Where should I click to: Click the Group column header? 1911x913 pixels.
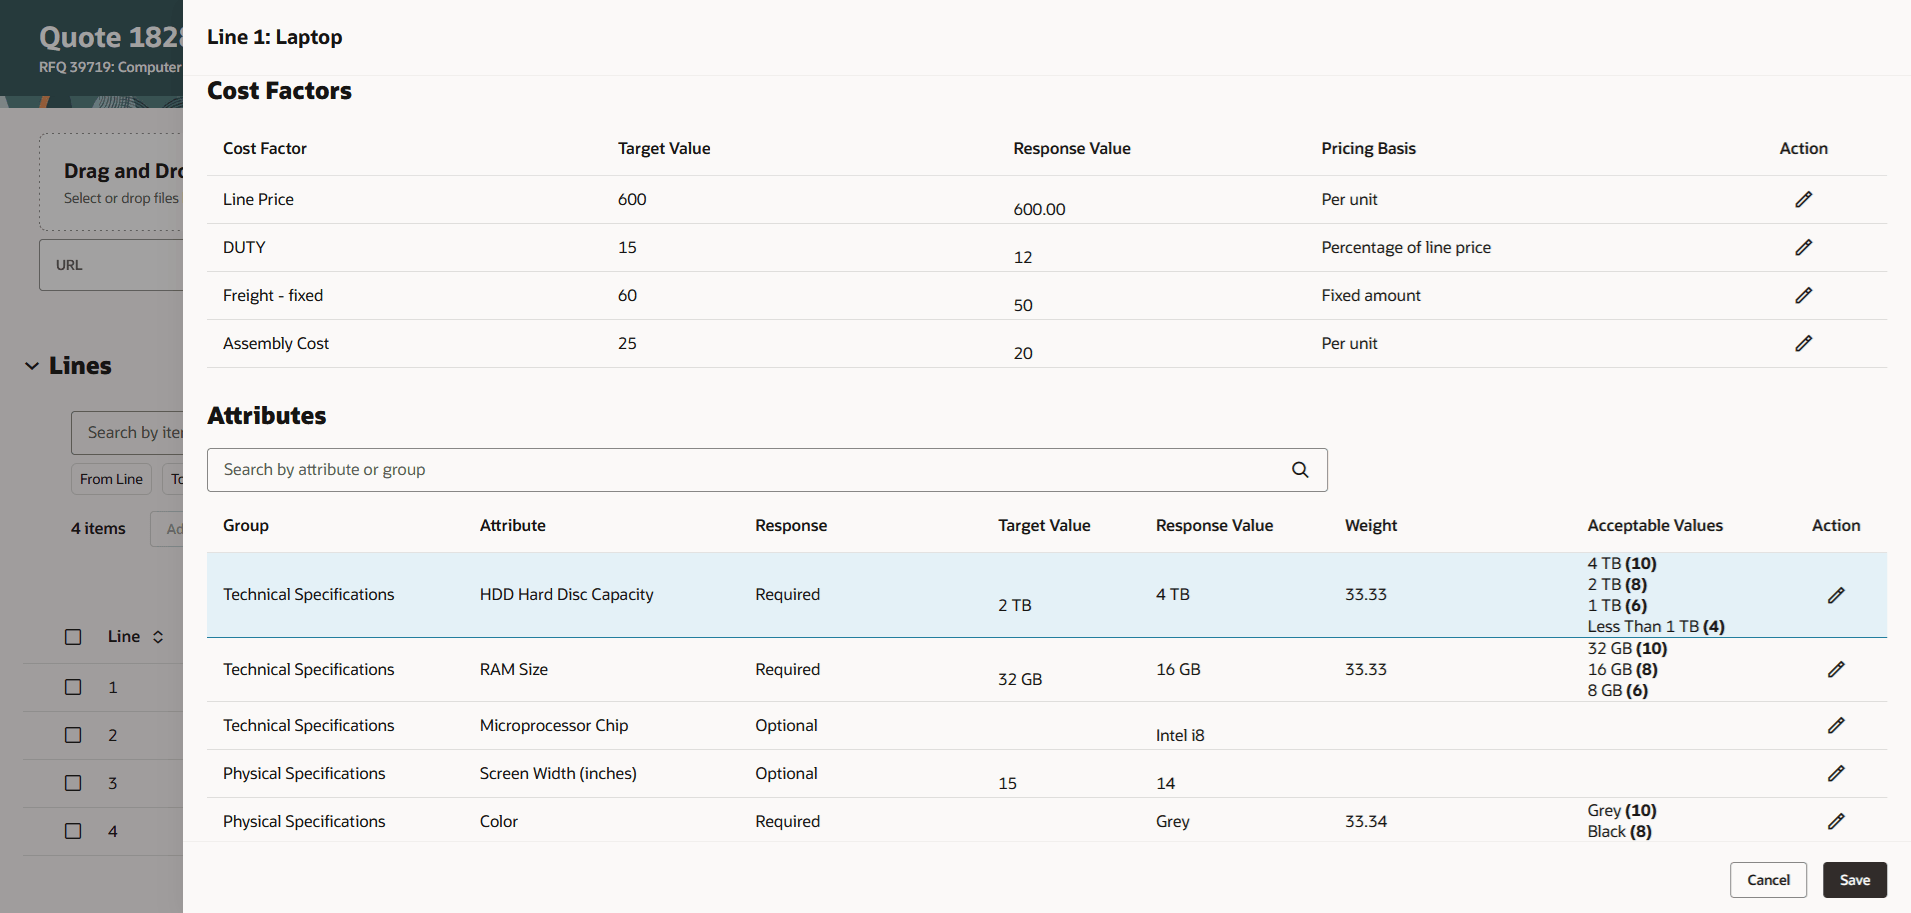tap(246, 525)
